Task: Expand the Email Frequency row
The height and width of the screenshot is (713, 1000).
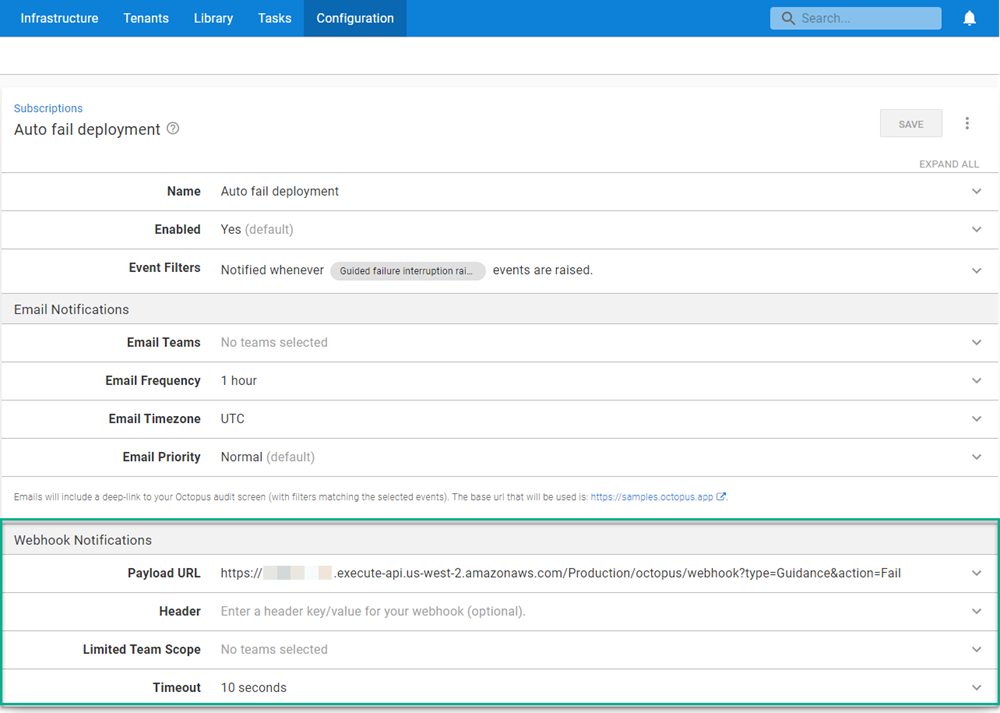Action: 977,381
